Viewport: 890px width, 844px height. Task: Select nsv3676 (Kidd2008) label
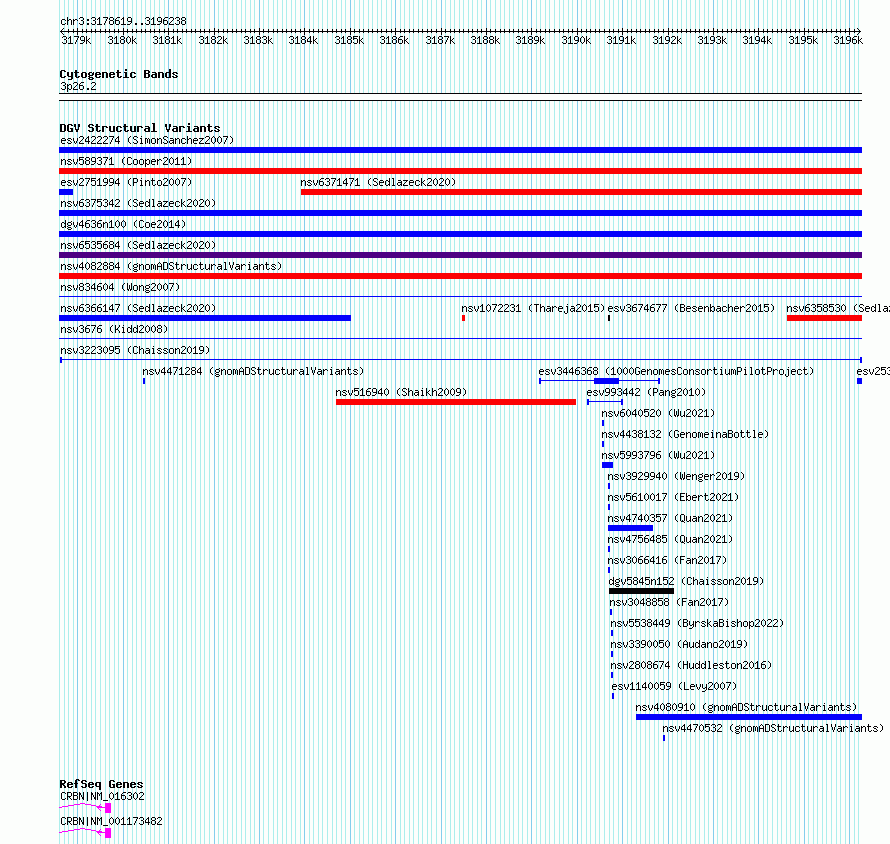click(x=114, y=329)
